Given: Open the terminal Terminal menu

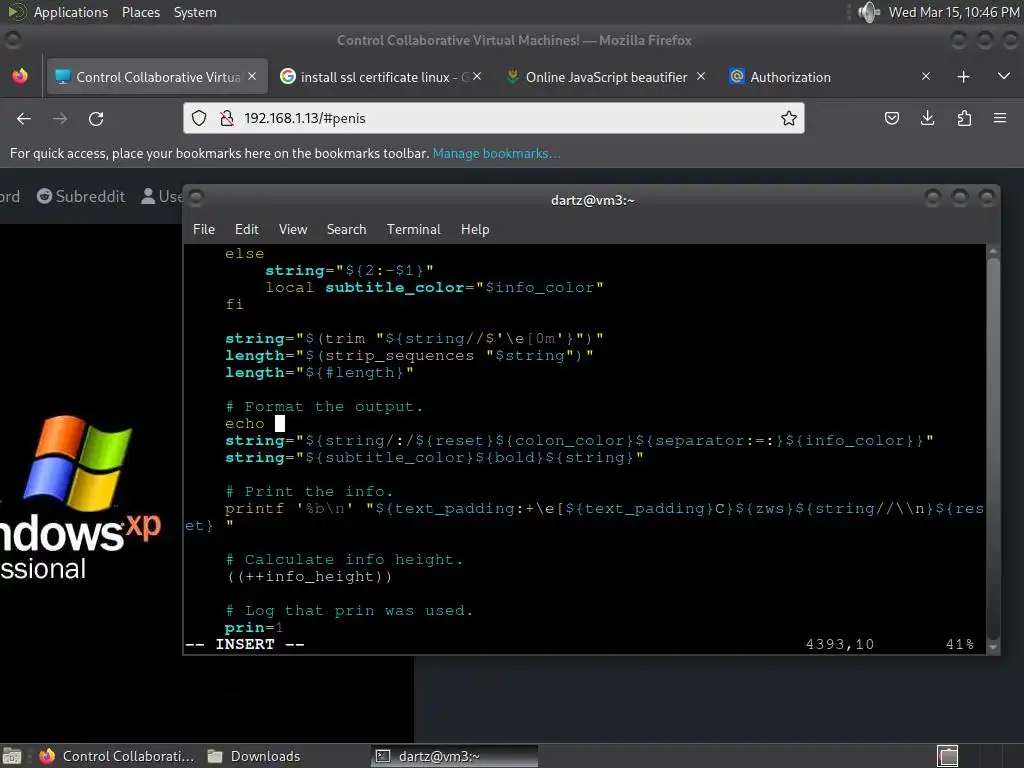Looking at the screenshot, I should [413, 229].
